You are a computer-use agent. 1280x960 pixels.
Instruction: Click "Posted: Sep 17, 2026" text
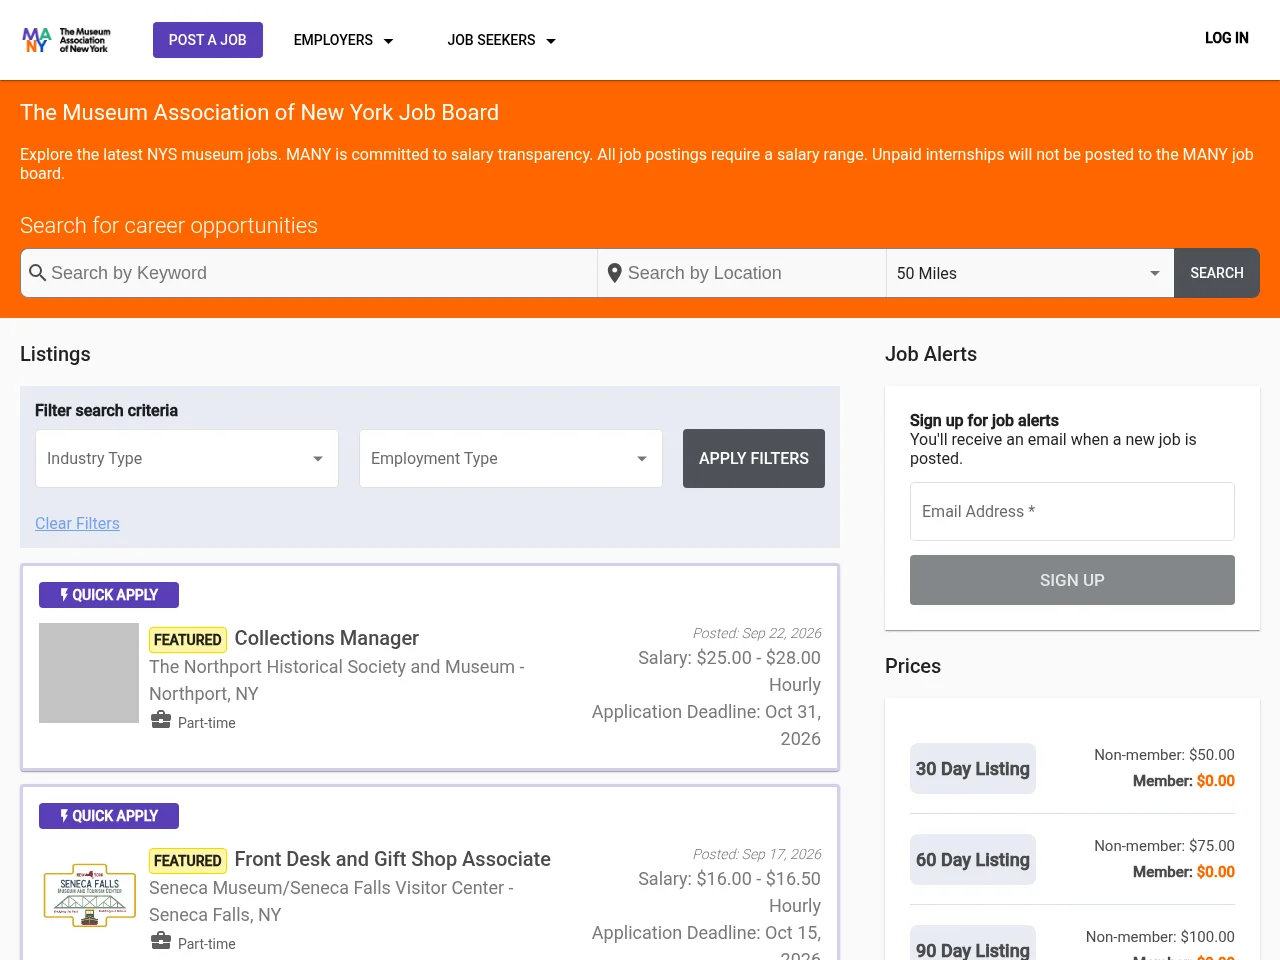[x=757, y=854]
